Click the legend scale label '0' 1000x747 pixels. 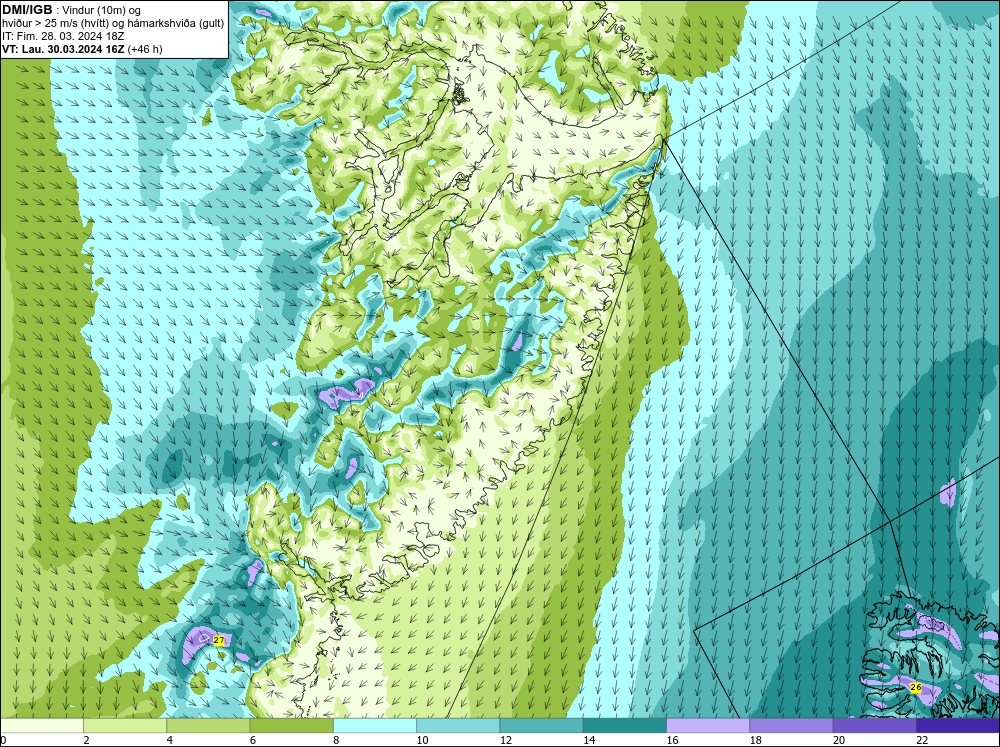click(x=3, y=740)
